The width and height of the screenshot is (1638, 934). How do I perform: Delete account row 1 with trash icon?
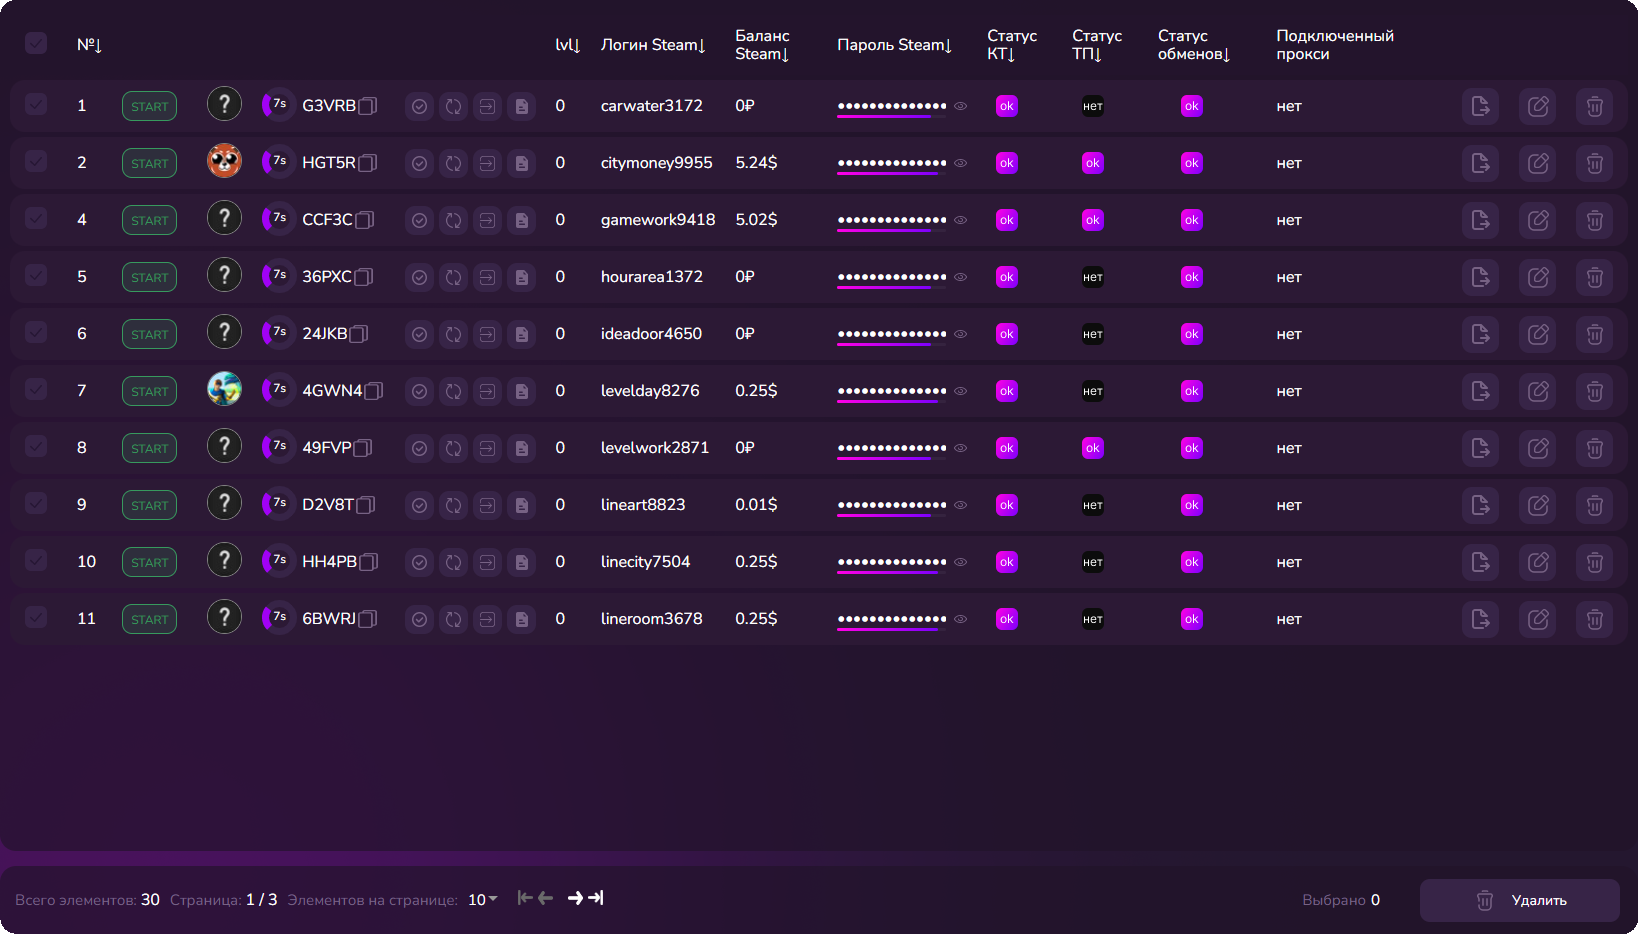click(1595, 106)
